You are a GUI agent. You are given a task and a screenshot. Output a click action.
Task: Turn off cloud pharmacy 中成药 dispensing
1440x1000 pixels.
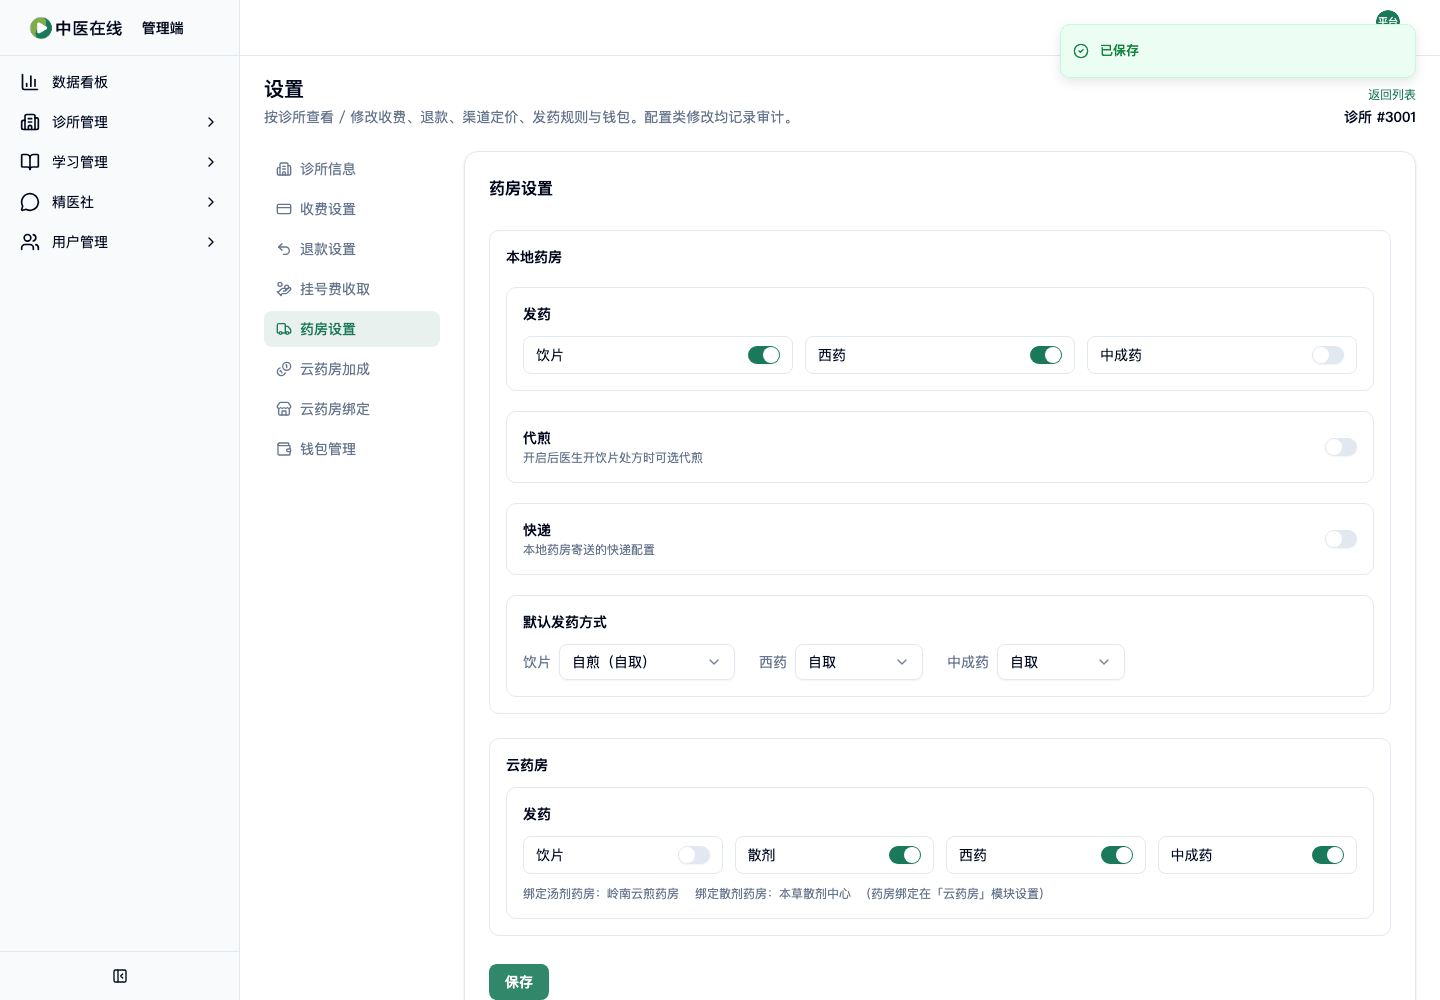(1328, 855)
